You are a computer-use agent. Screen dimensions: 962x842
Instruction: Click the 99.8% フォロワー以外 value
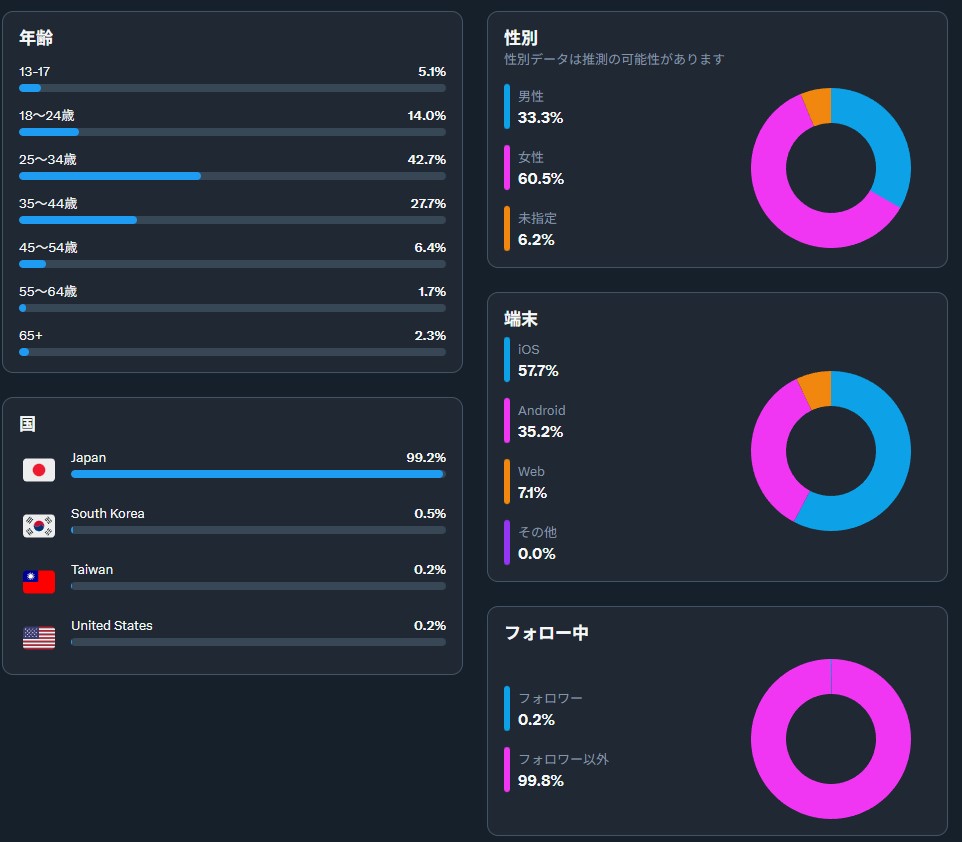coord(540,780)
